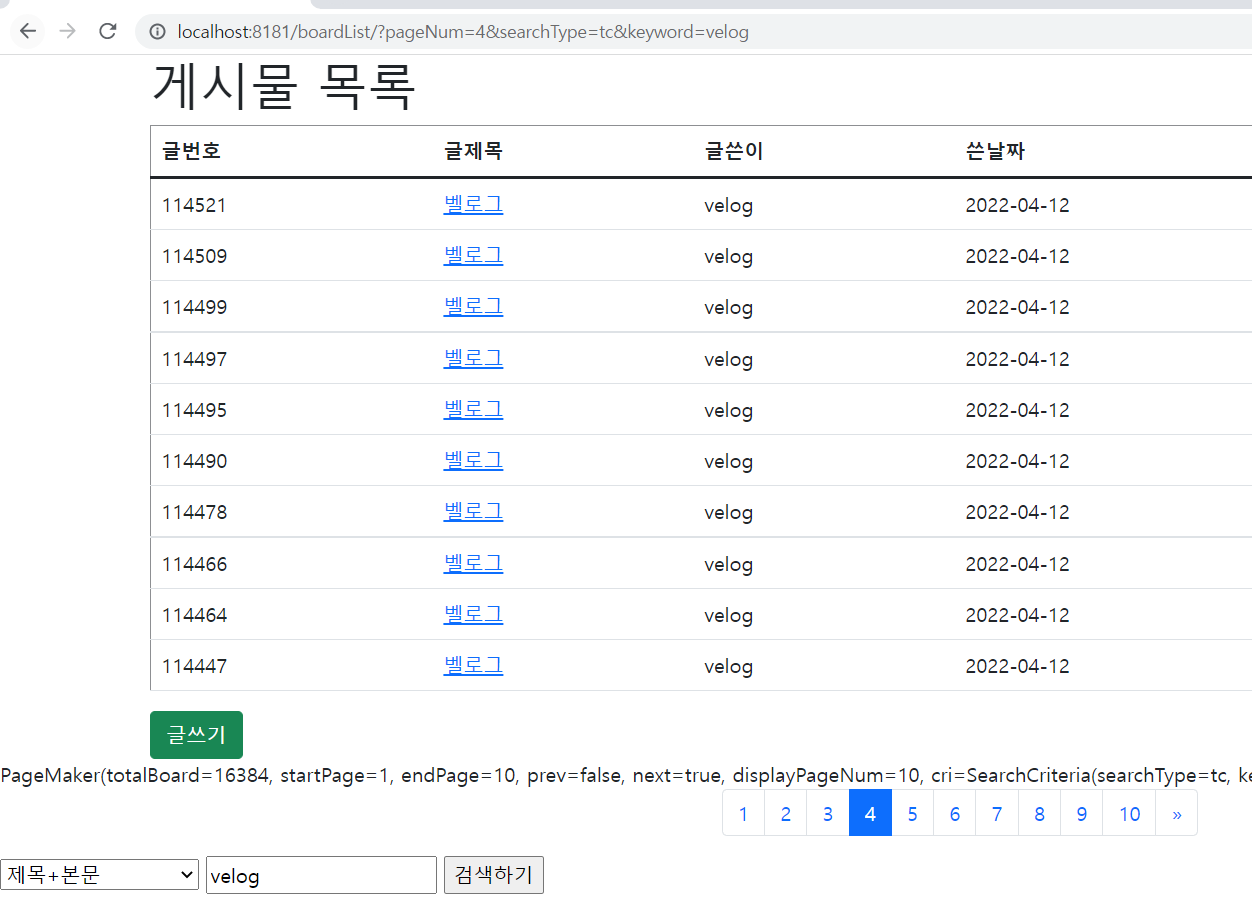
Task: Click the PageMaker debug text line
Action: point(626,776)
